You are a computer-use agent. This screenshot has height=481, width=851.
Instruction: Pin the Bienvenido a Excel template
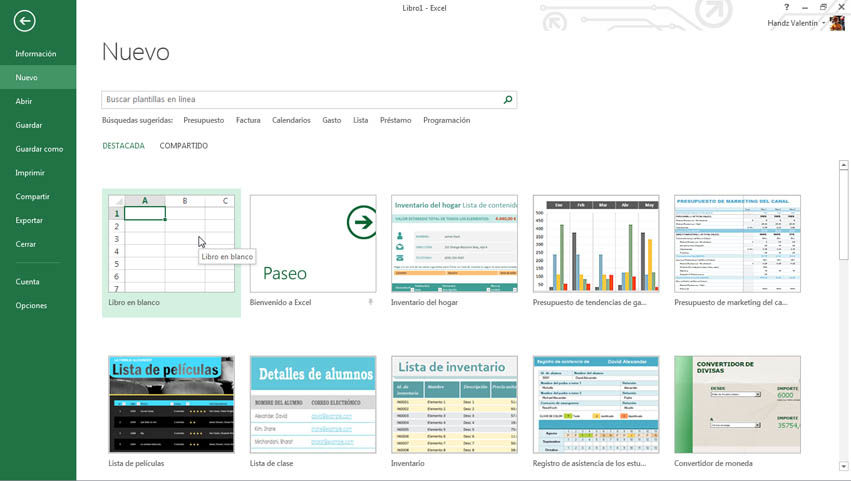point(370,302)
